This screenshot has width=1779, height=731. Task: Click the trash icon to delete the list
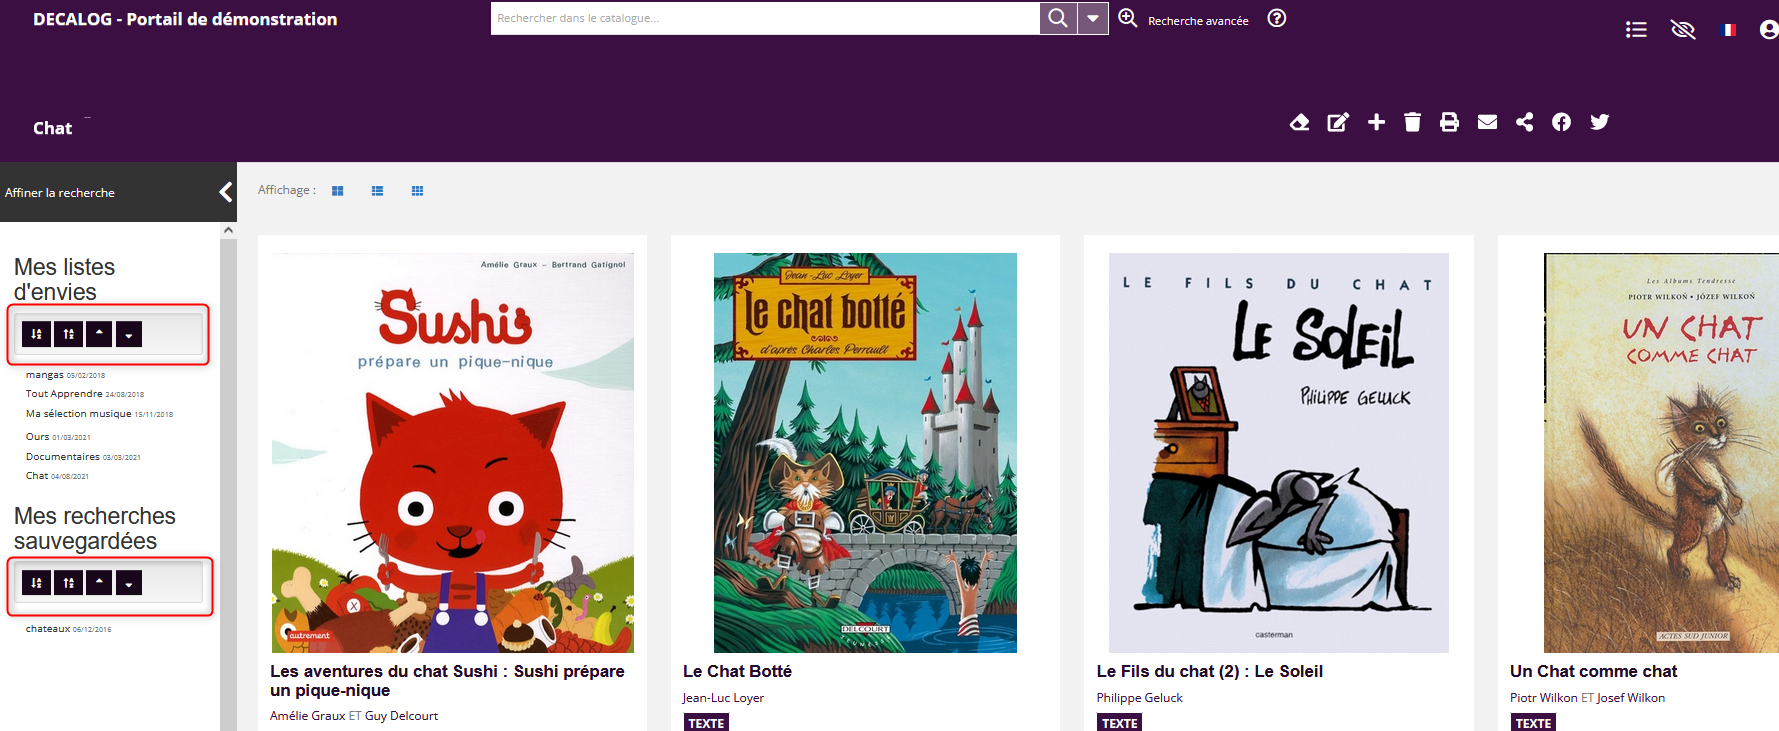click(x=1412, y=122)
